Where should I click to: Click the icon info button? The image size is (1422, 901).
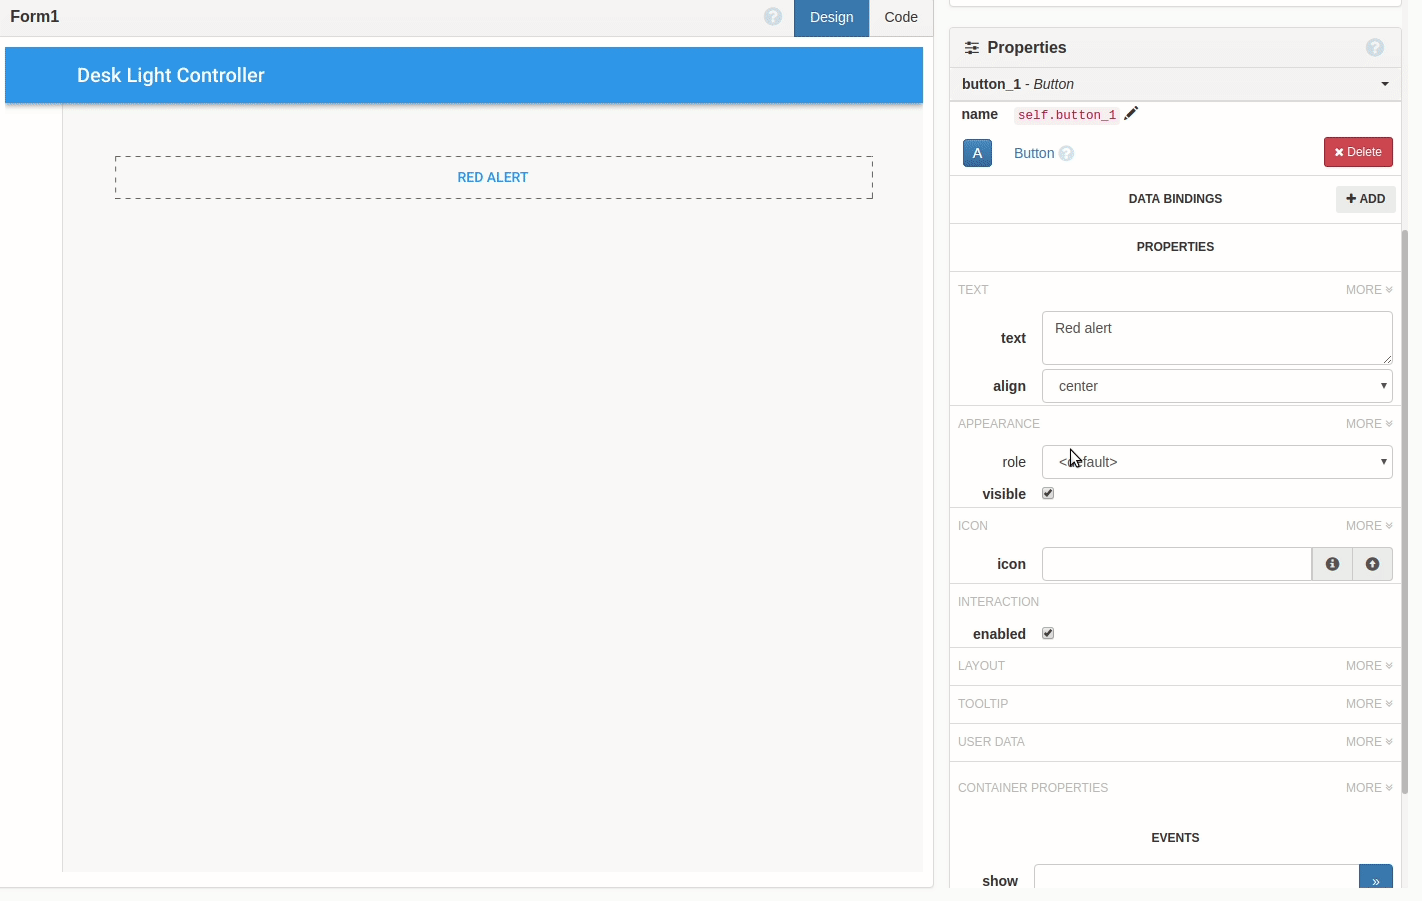click(1332, 564)
